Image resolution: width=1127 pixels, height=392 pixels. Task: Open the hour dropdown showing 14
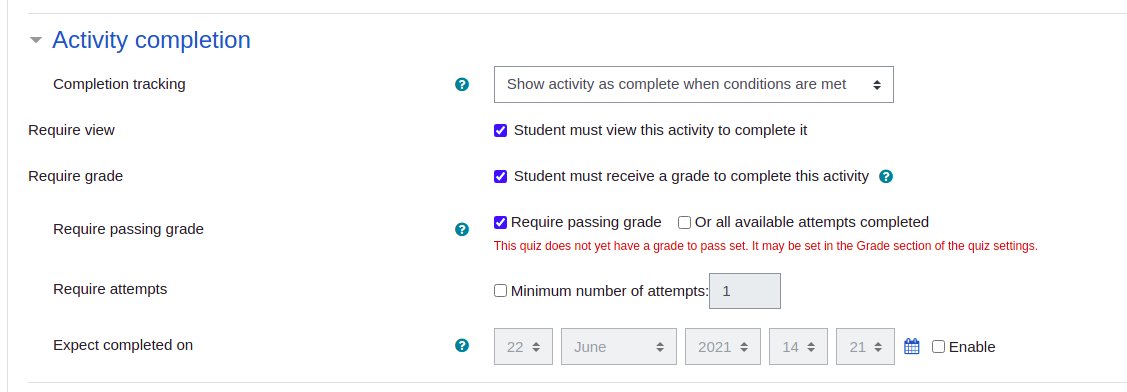(x=799, y=347)
